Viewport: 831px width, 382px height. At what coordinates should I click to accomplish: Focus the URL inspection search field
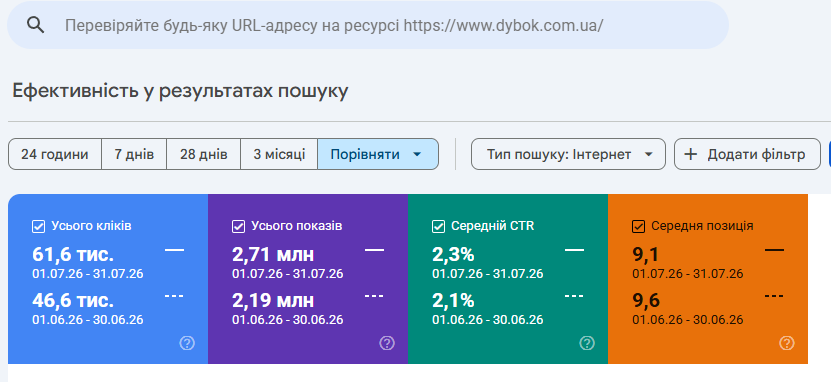click(x=368, y=25)
